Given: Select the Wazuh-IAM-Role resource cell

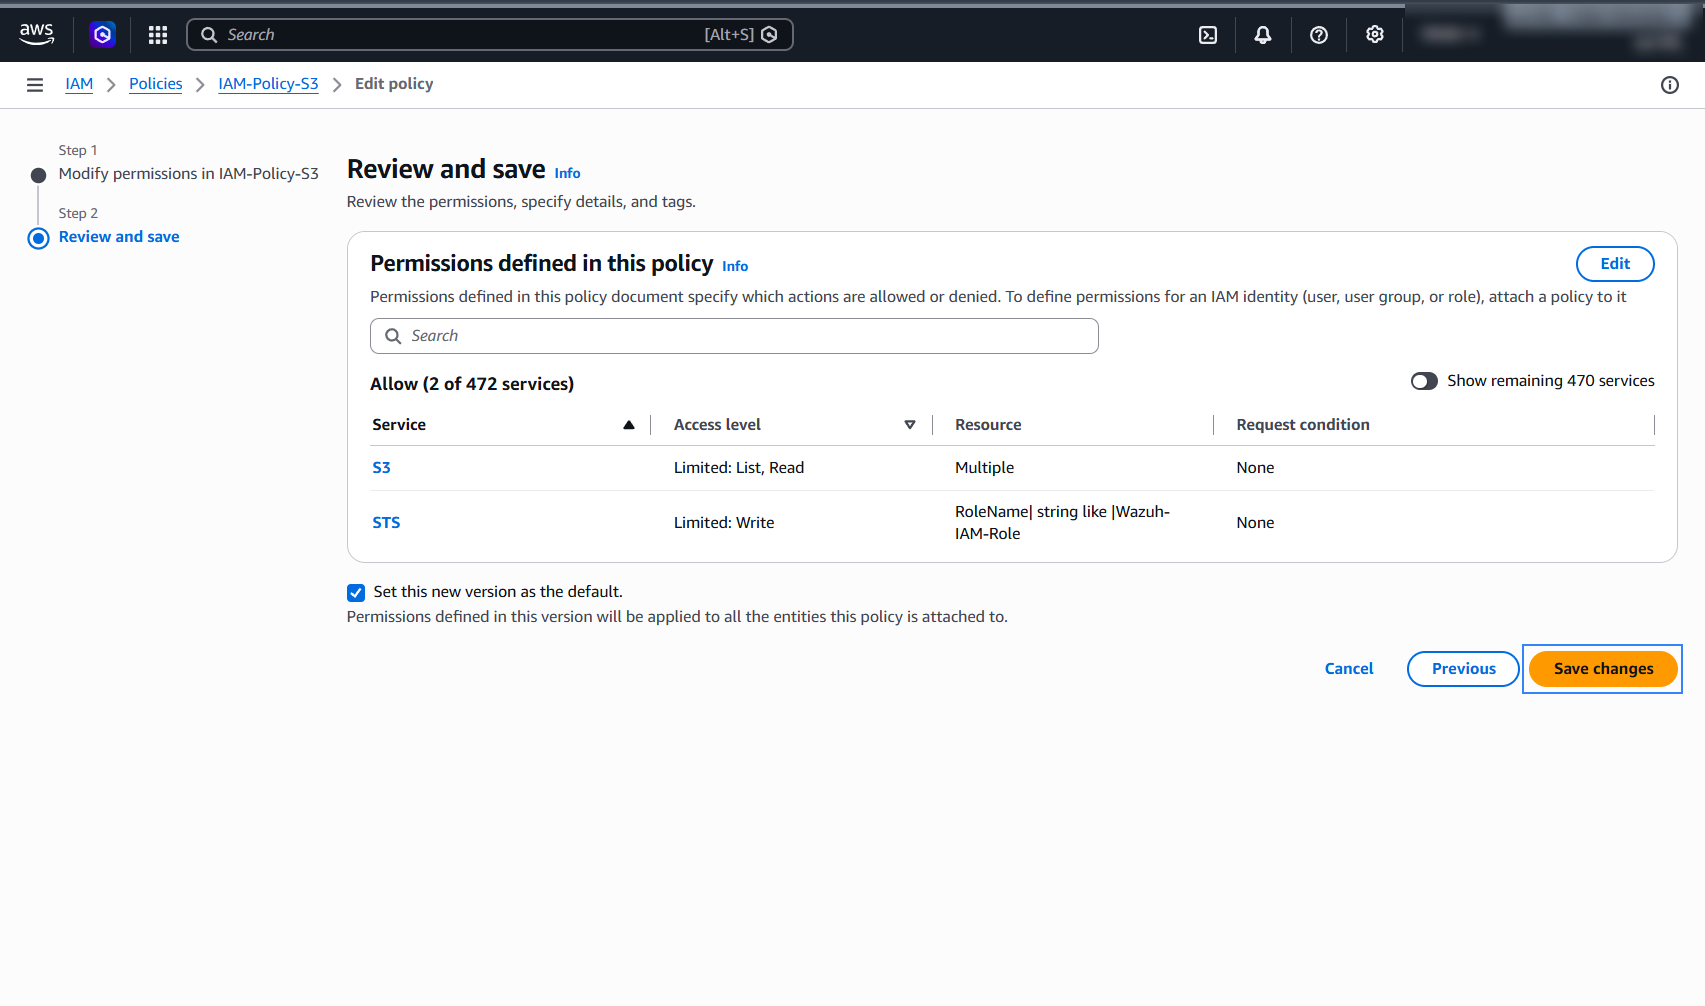Looking at the screenshot, I should point(1062,523).
